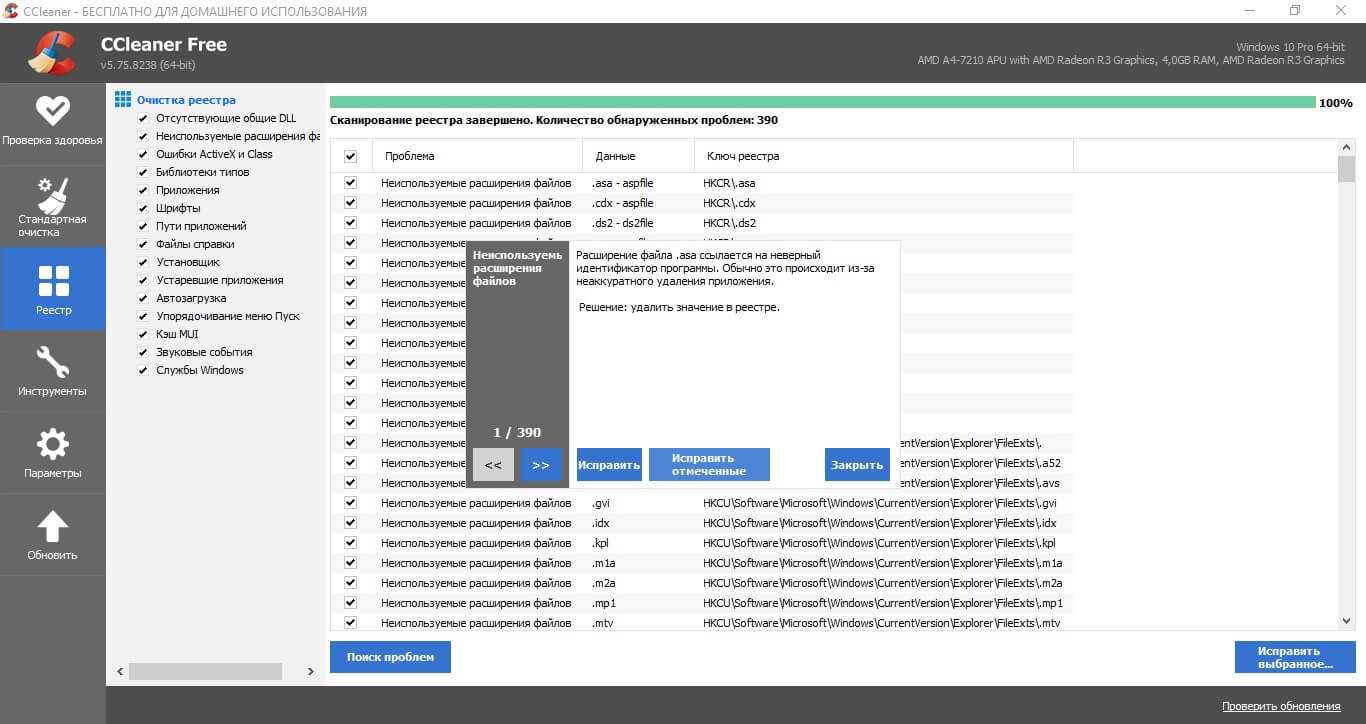Toggle the Шрифты checkbox
The image size is (1366, 724).
[x=143, y=208]
